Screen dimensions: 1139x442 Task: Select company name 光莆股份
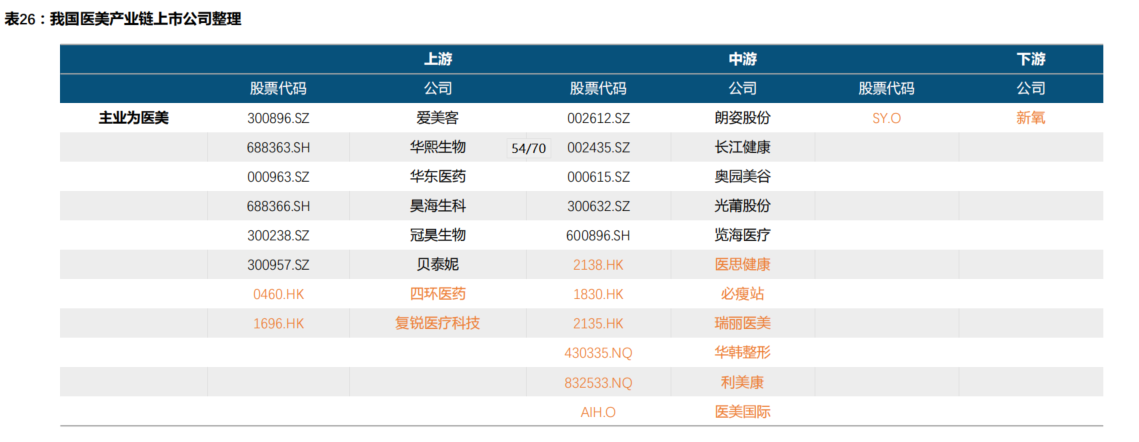(x=743, y=206)
